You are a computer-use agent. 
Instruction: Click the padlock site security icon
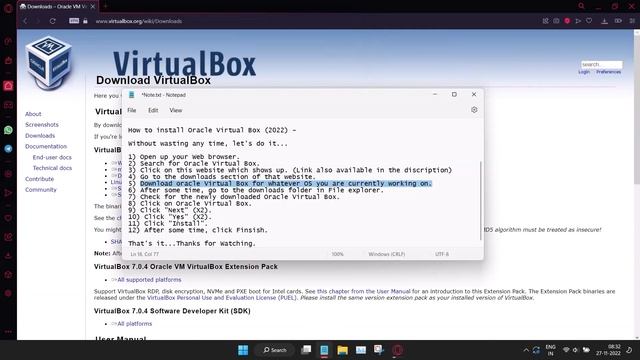point(85,21)
